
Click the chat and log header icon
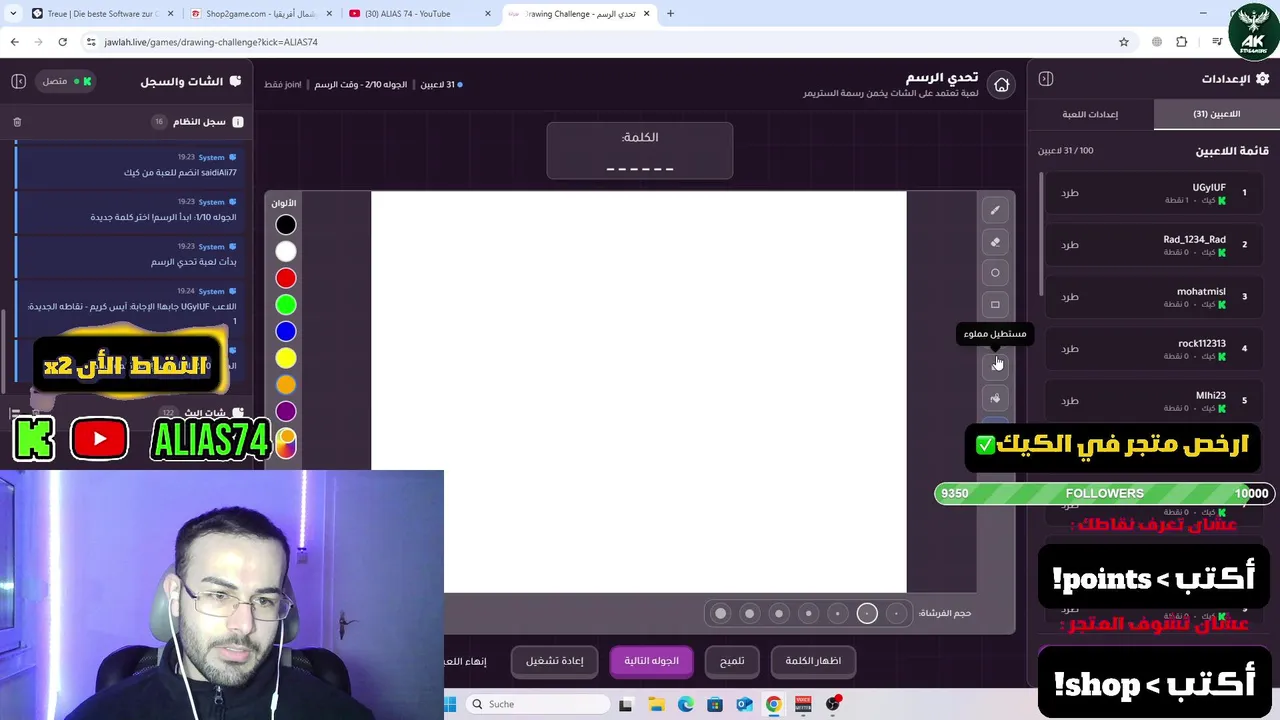pyautogui.click(x=236, y=81)
